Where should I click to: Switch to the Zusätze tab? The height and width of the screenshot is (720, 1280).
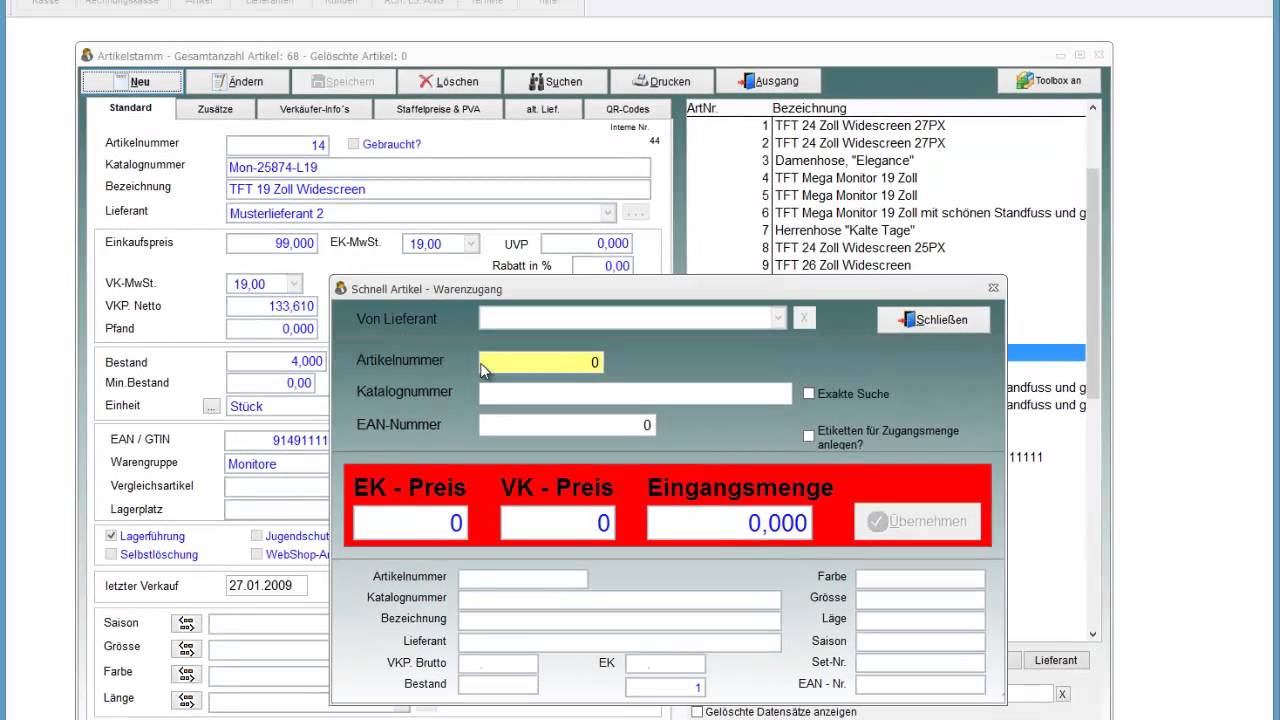[x=215, y=109]
